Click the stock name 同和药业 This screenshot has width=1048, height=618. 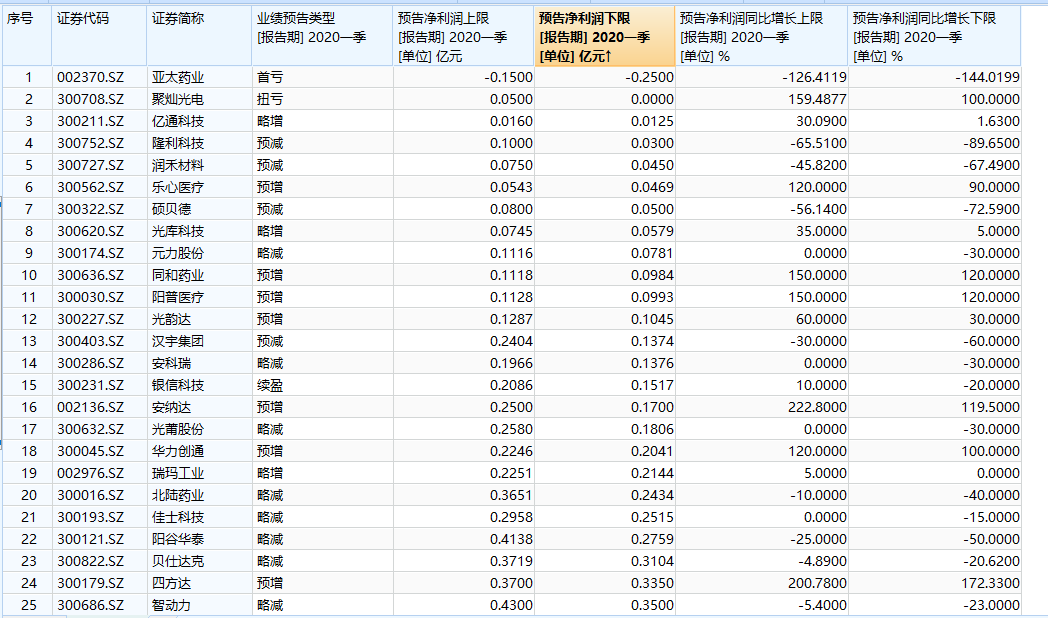click(178, 275)
